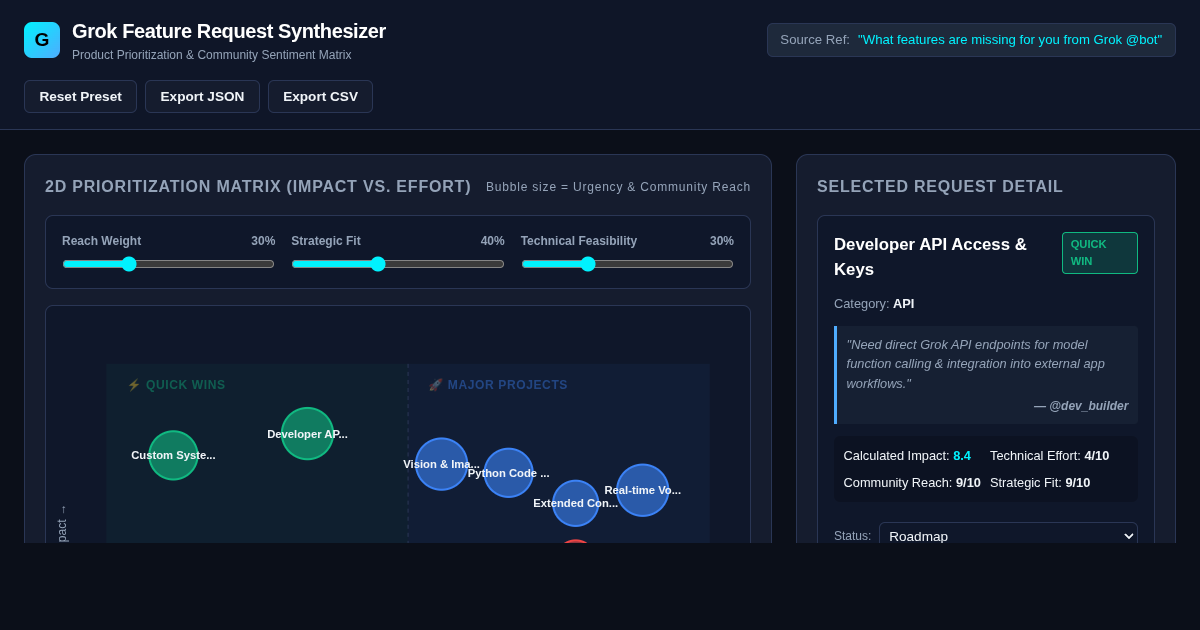Click the Grok Feature Request Synthesizer title

pyautogui.click(x=229, y=31)
